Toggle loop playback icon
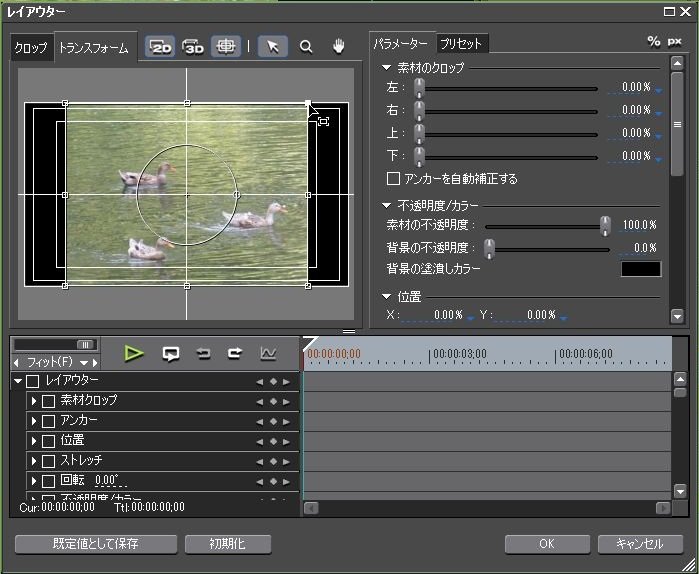This screenshot has height=574, width=699. [x=171, y=354]
